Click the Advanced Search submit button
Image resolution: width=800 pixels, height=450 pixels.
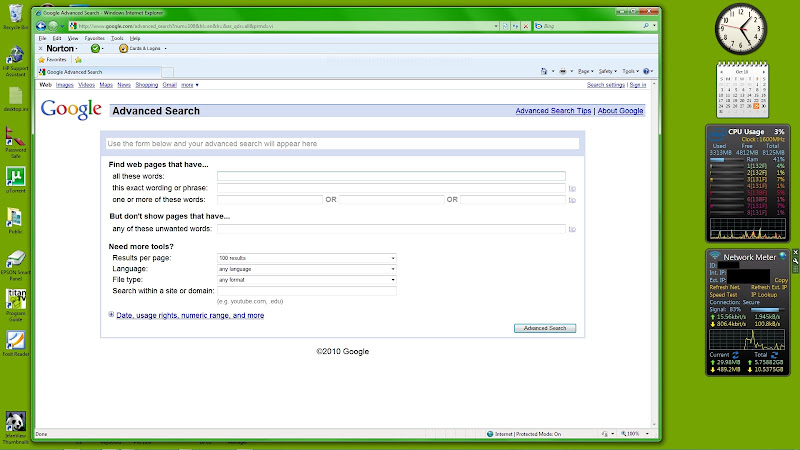545,328
